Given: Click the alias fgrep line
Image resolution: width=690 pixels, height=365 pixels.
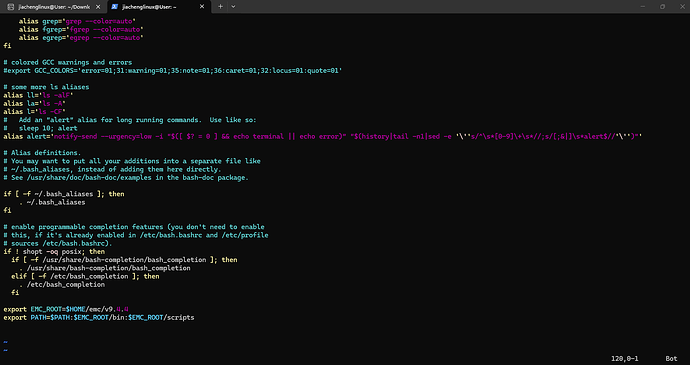Looking at the screenshot, I should click(x=81, y=29).
